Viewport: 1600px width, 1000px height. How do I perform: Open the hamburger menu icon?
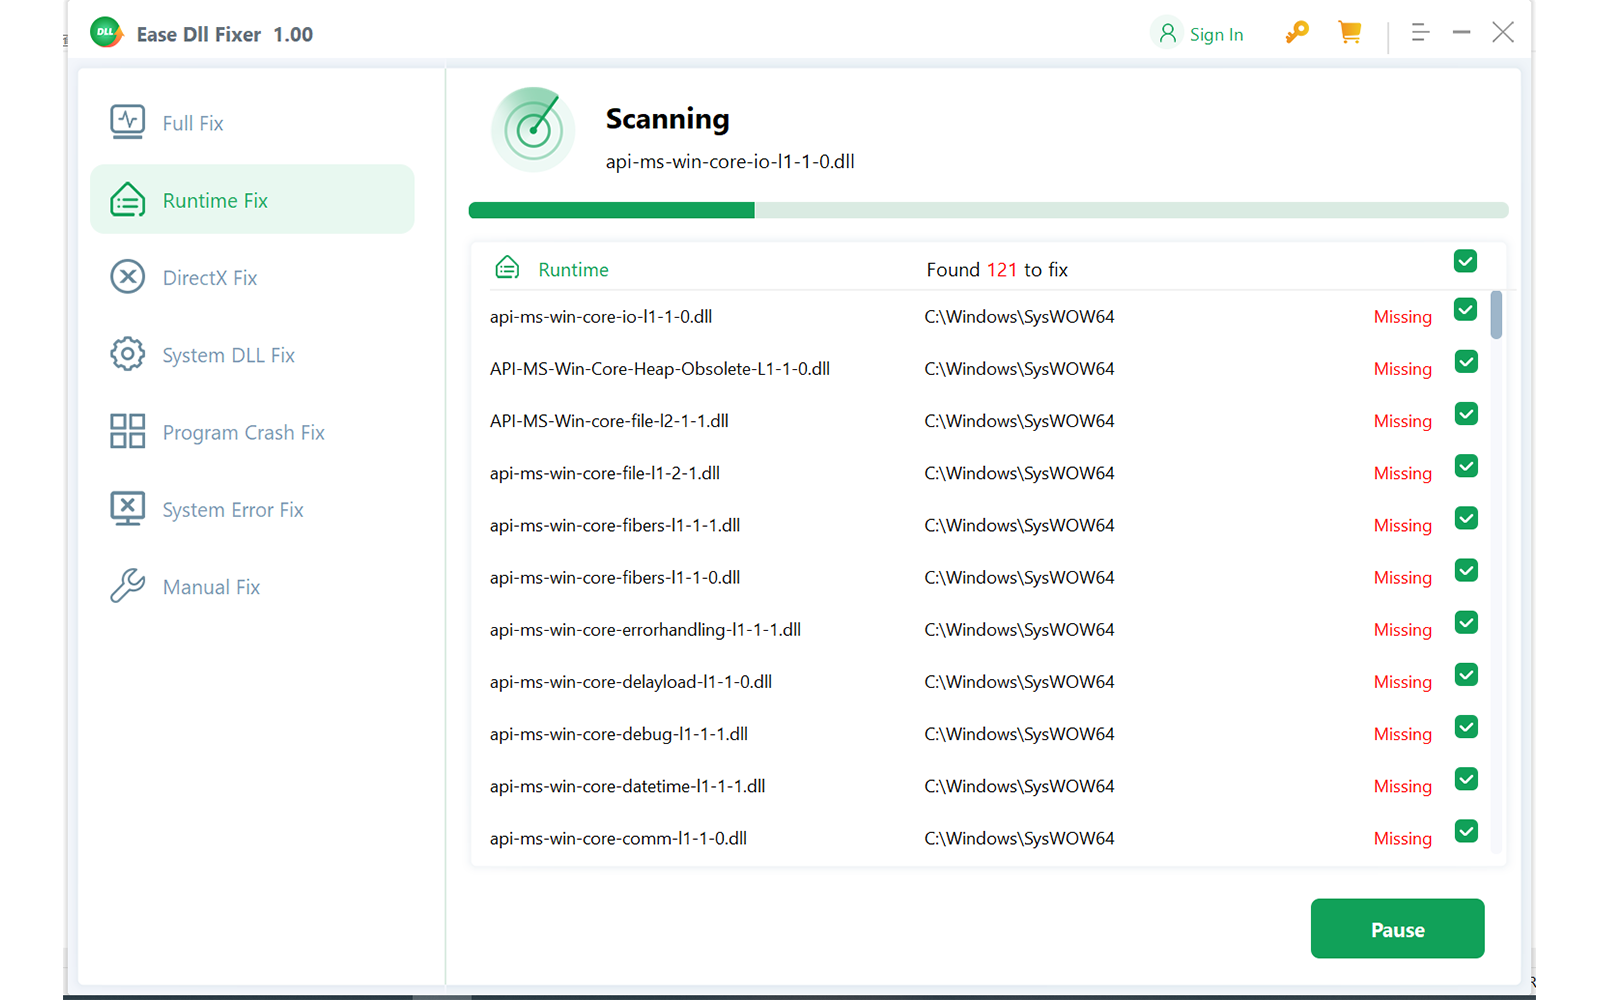click(x=1420, y=33)
